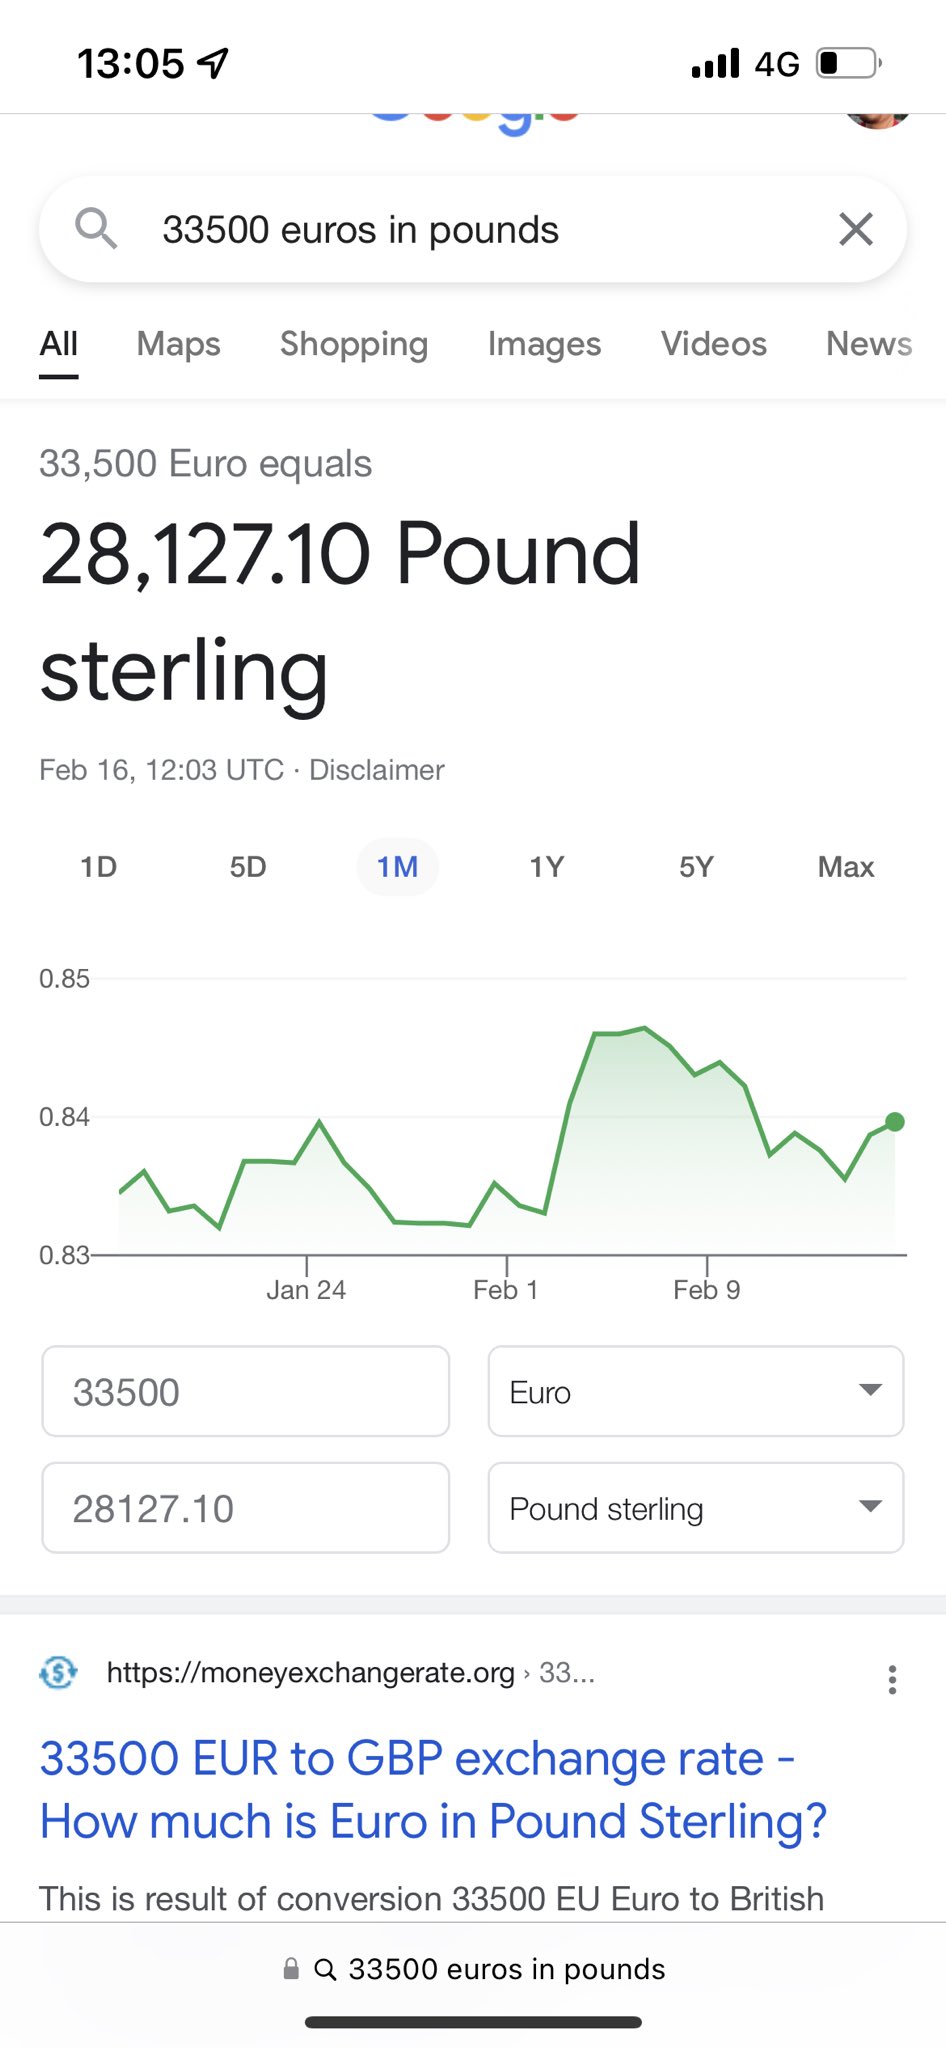Screen dimensions: 946x2048
Task: Switch to the Maps tab
Action: 178,344
